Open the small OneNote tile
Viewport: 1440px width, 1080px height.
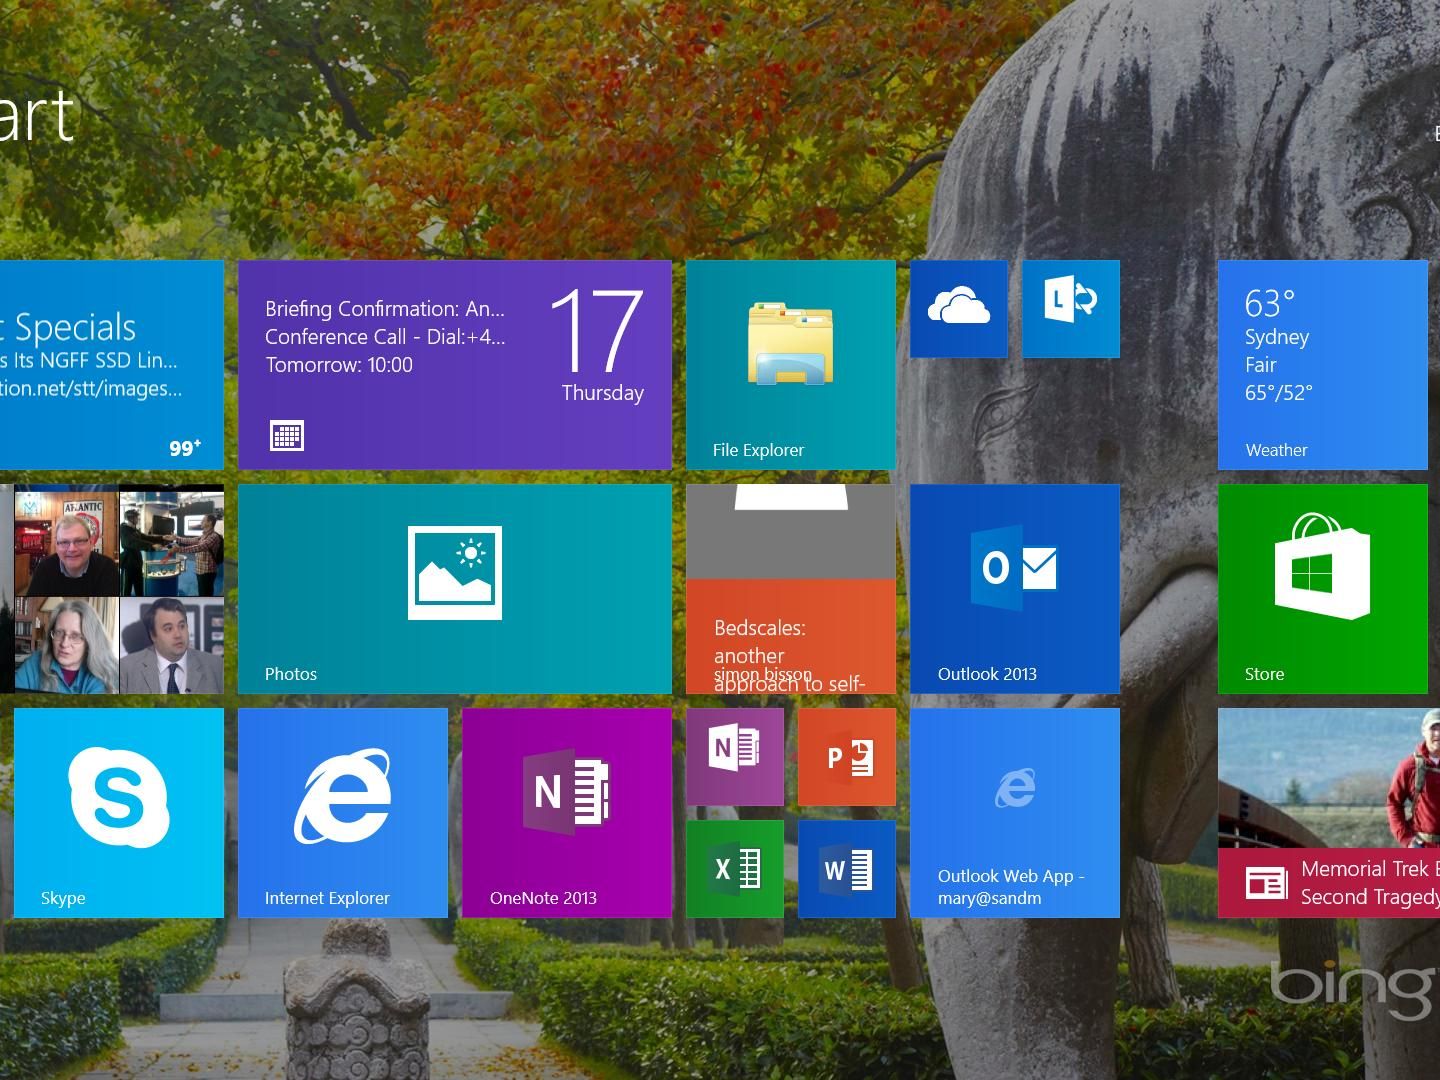pos(735,757)
